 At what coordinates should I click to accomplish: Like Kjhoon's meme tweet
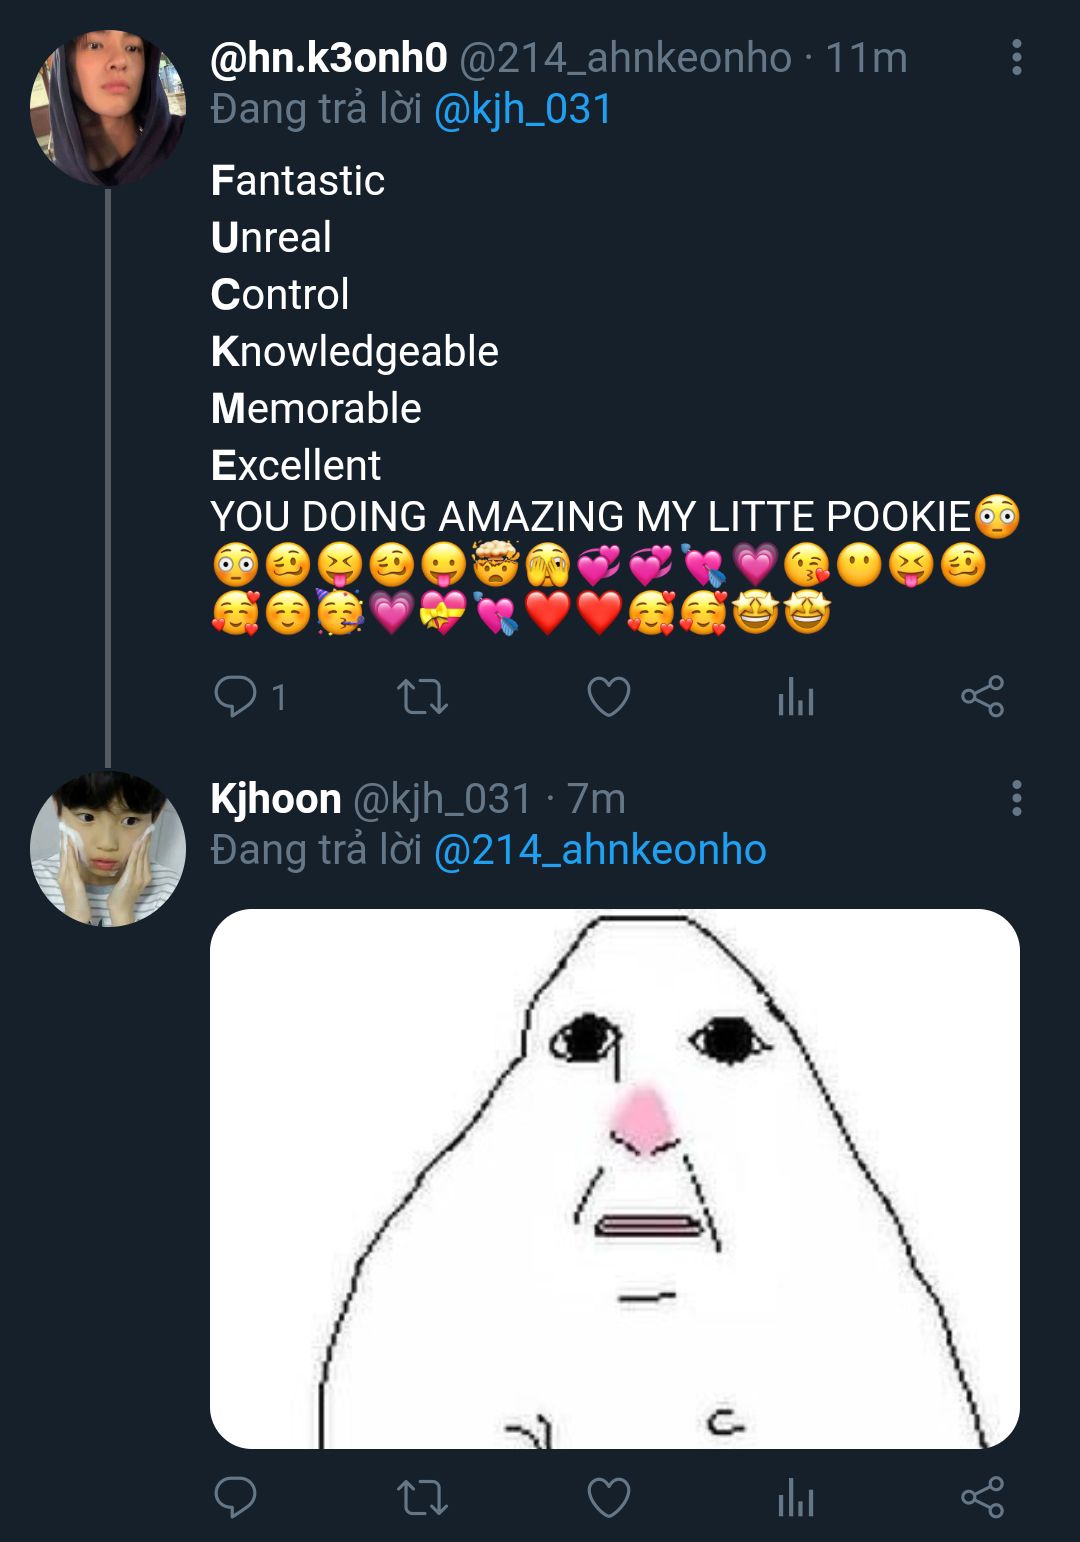coord(608,1498)
